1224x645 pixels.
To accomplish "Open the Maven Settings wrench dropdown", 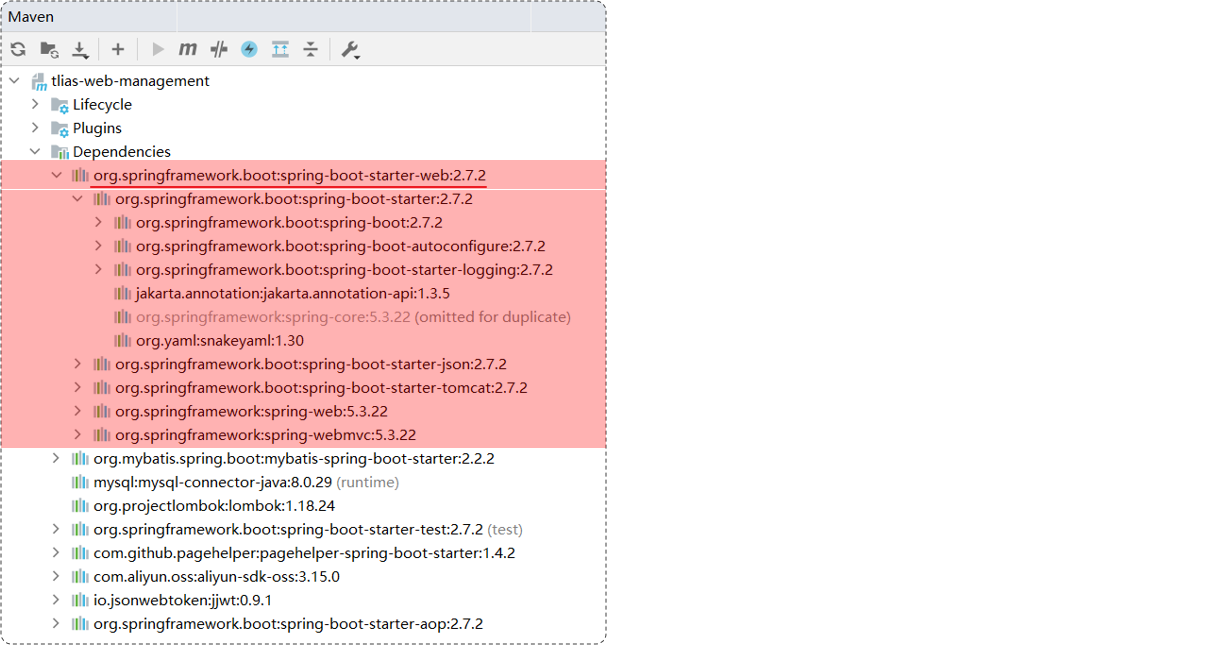I will (x=350, y=49).
